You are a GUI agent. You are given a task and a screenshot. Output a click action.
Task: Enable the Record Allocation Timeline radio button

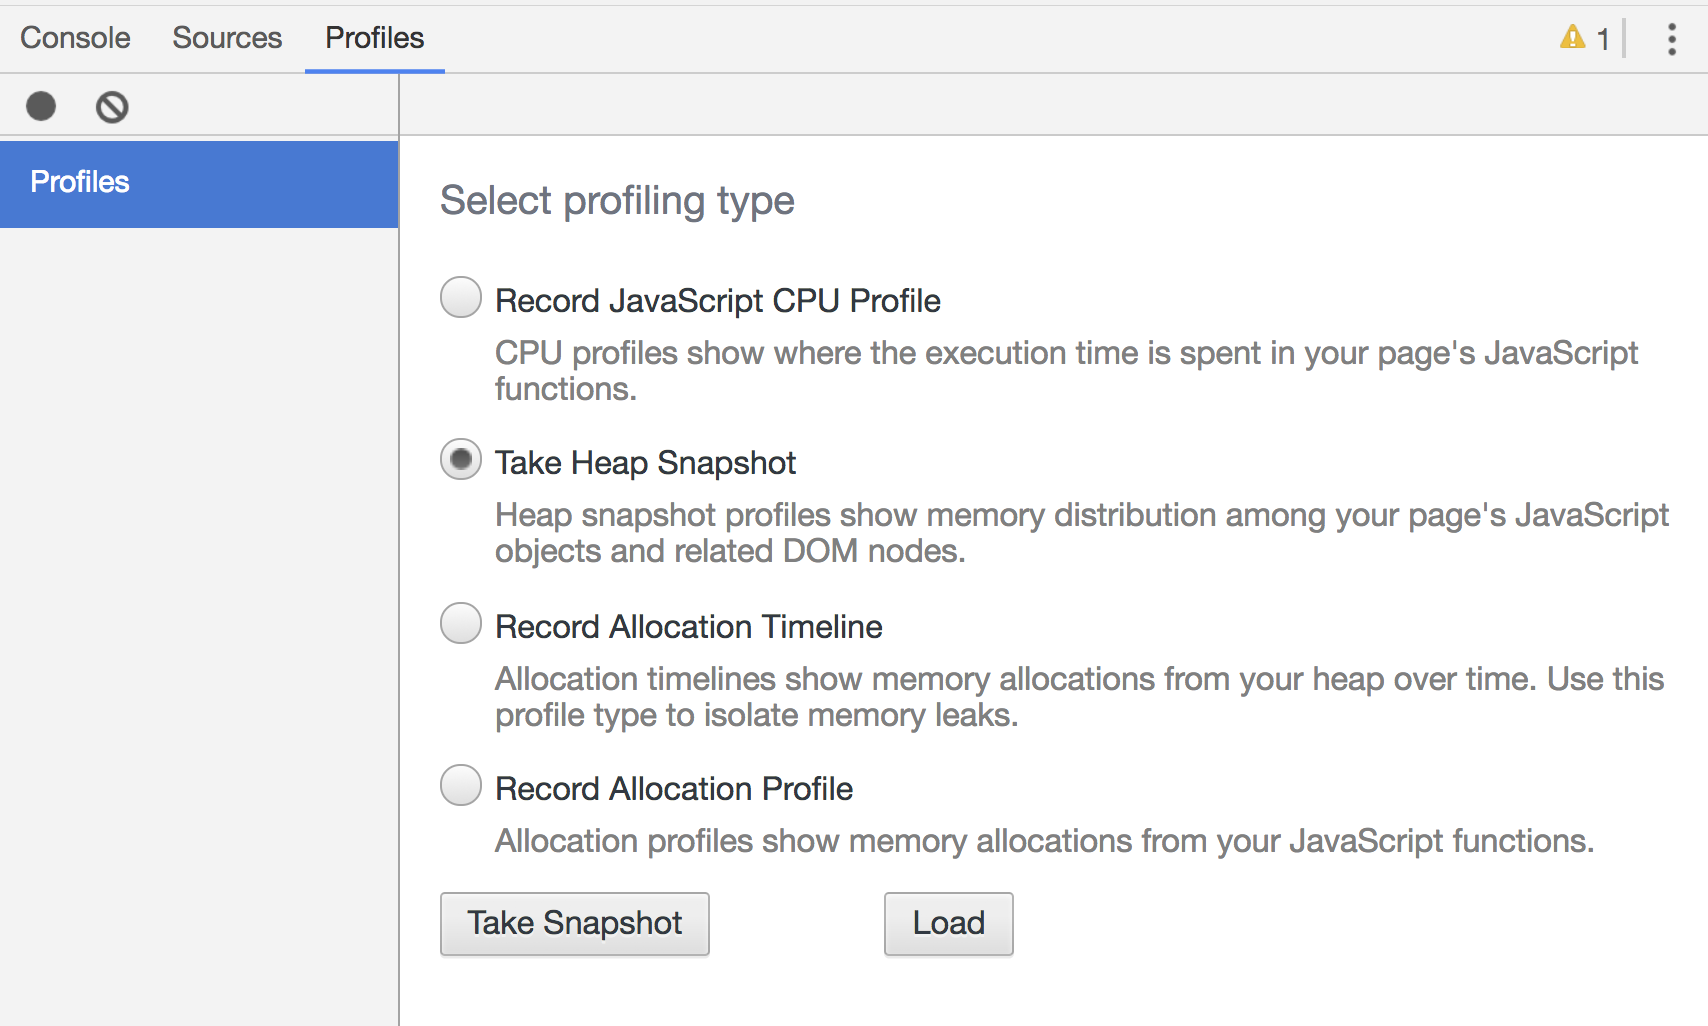[461, 624]
